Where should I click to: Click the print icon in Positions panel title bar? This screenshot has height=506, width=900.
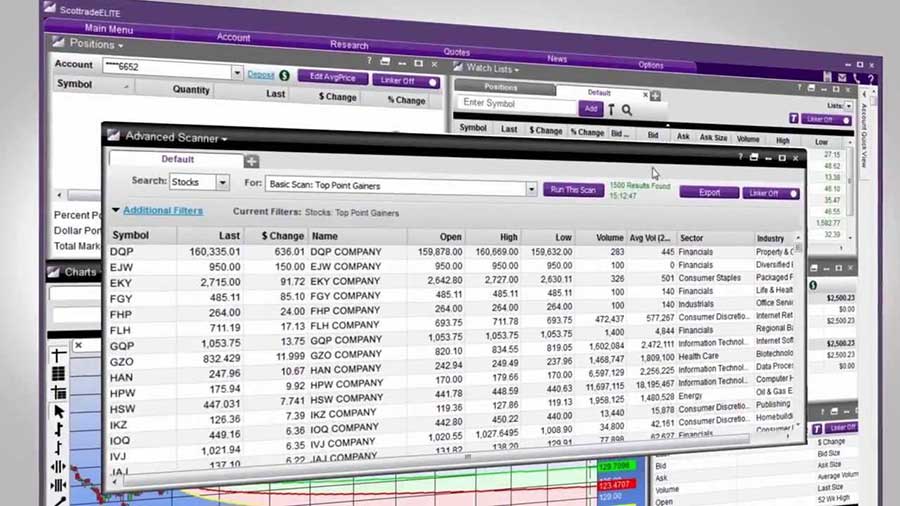pyautogui.click(x=385, y=61)
